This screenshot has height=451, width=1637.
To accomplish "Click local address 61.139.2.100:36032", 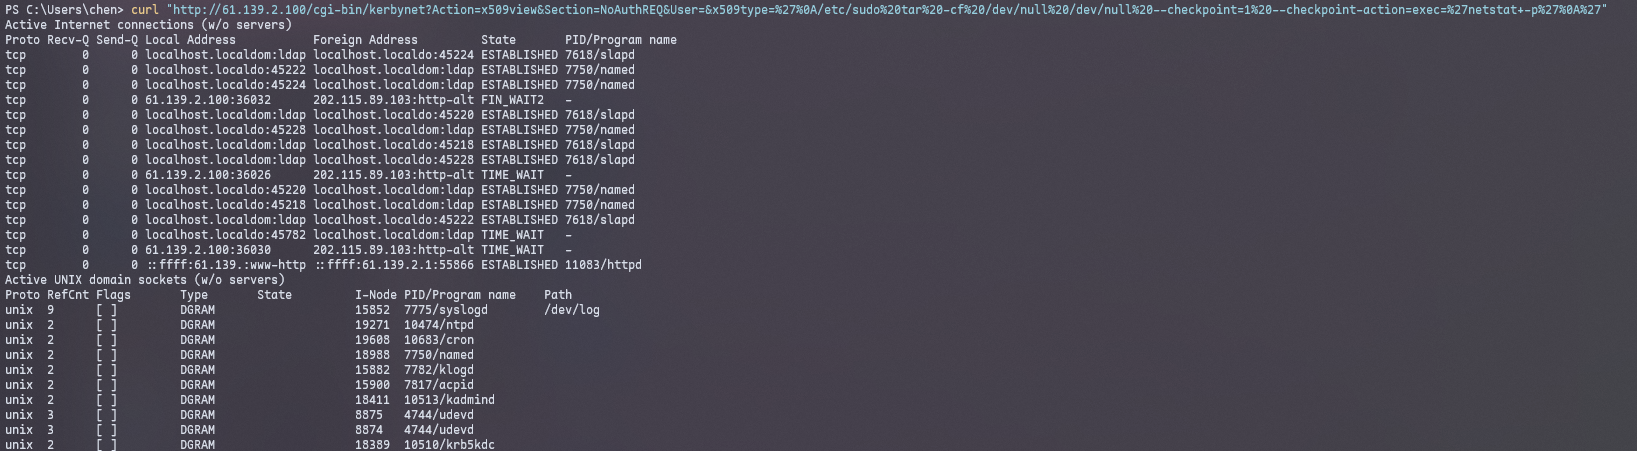I will [208, 100].
